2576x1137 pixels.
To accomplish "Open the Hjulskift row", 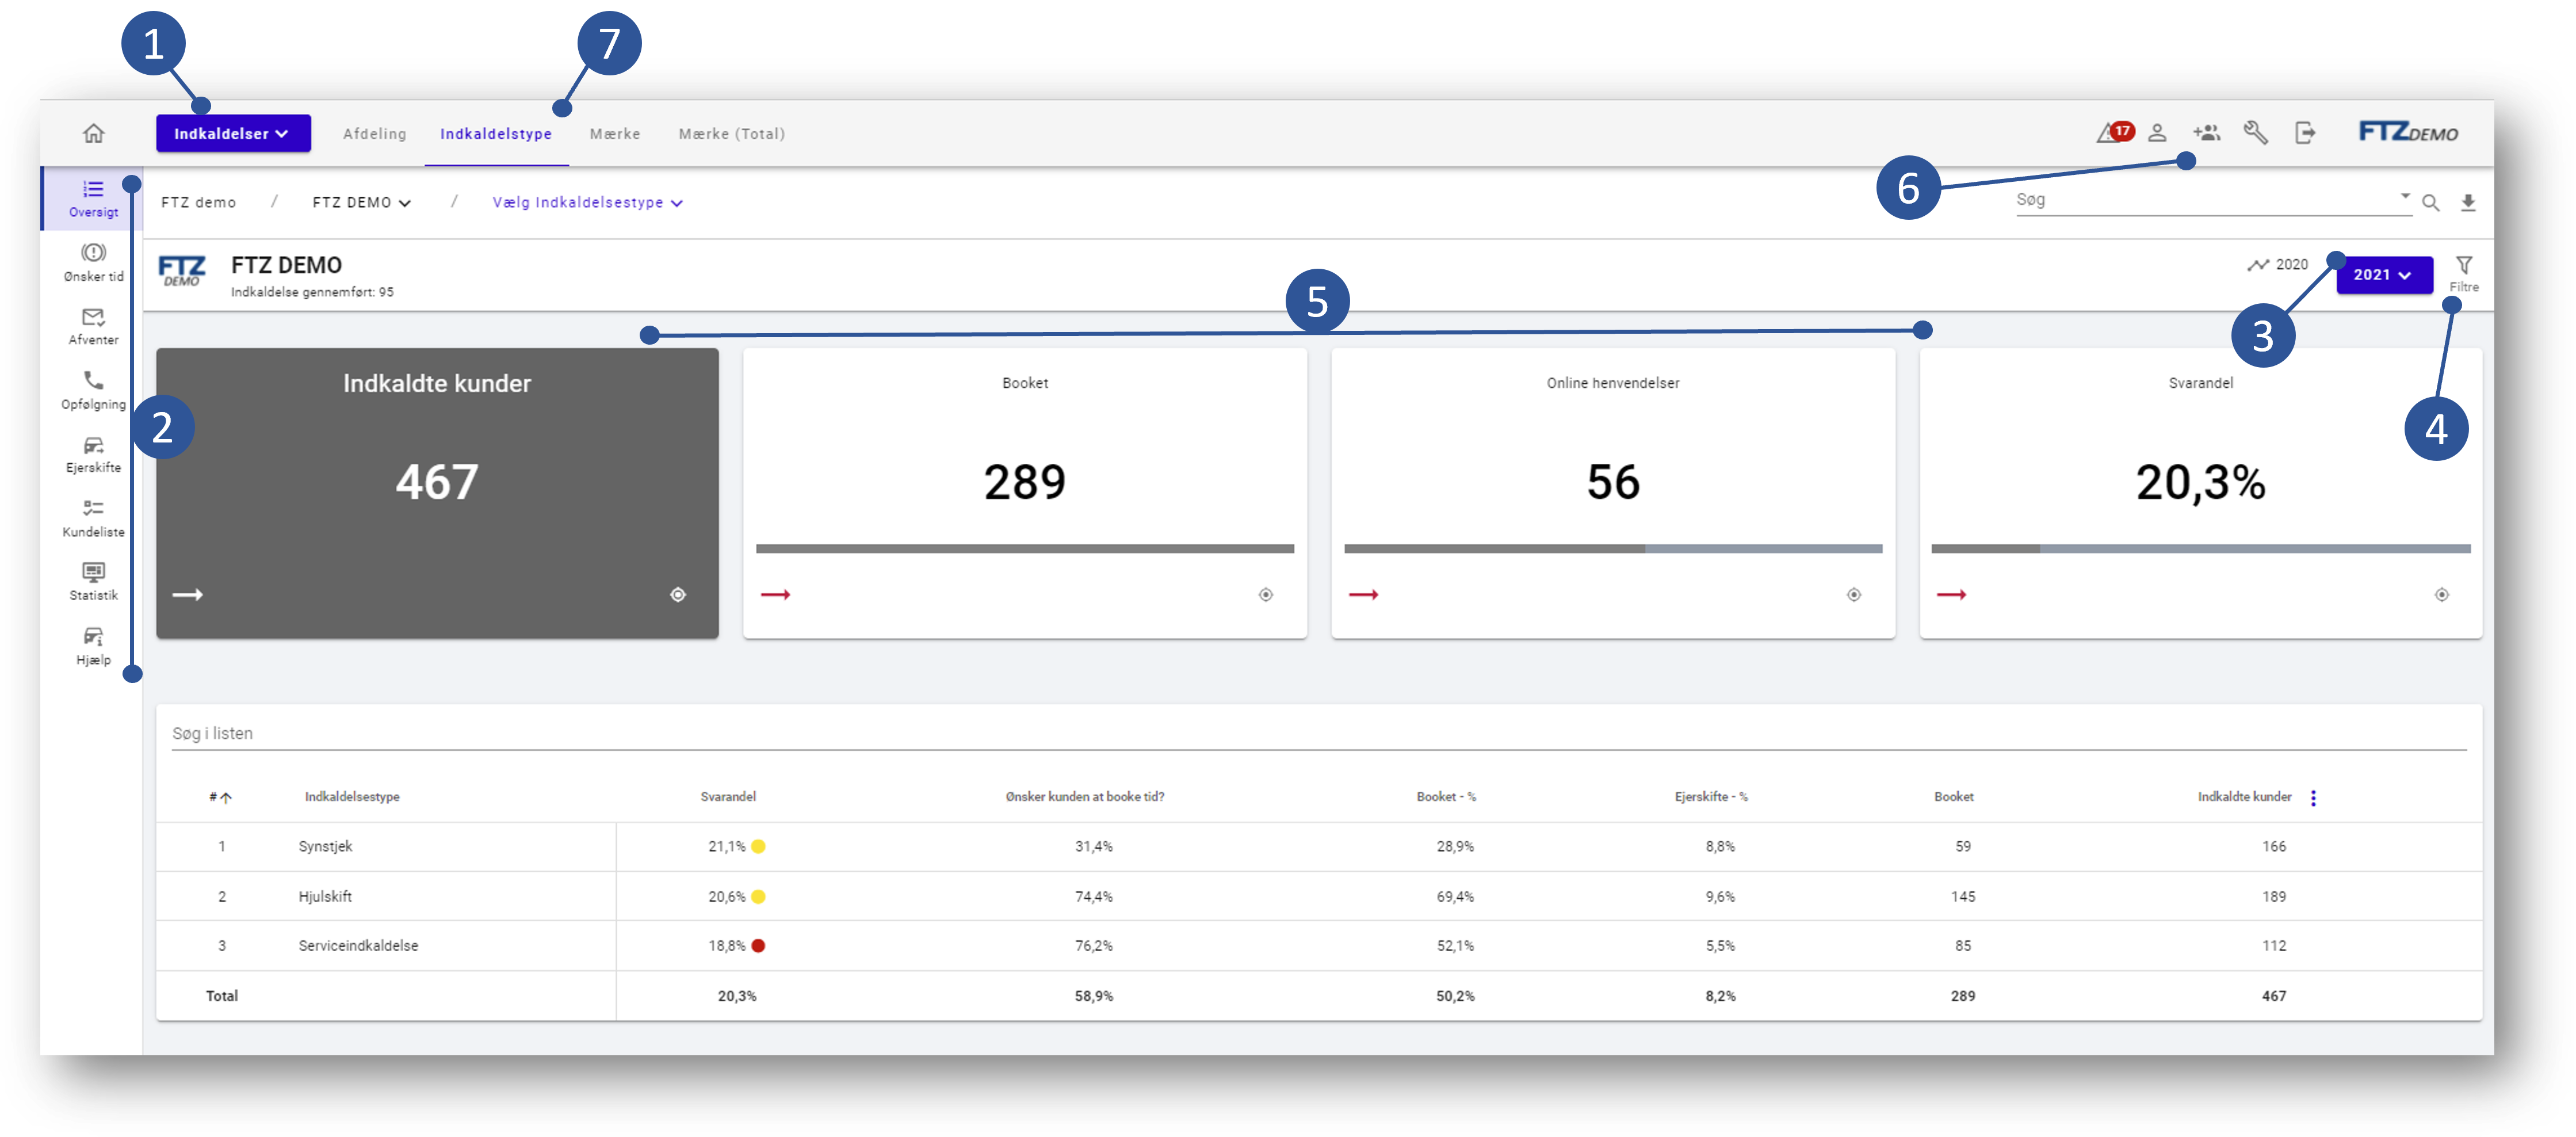I will tap(1319, 897).
